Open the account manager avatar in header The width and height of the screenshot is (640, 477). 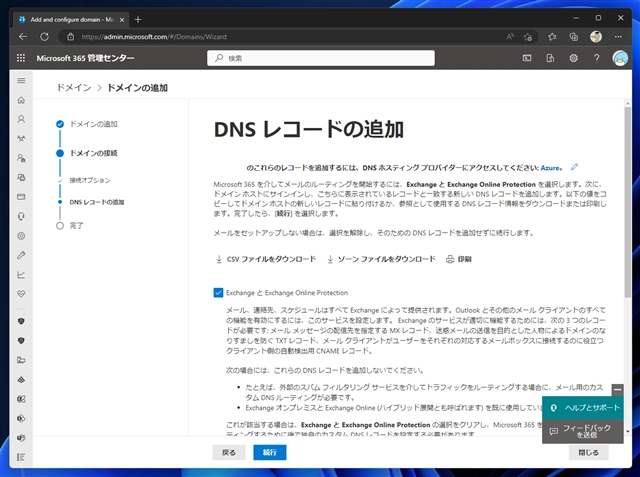(620, 58)
